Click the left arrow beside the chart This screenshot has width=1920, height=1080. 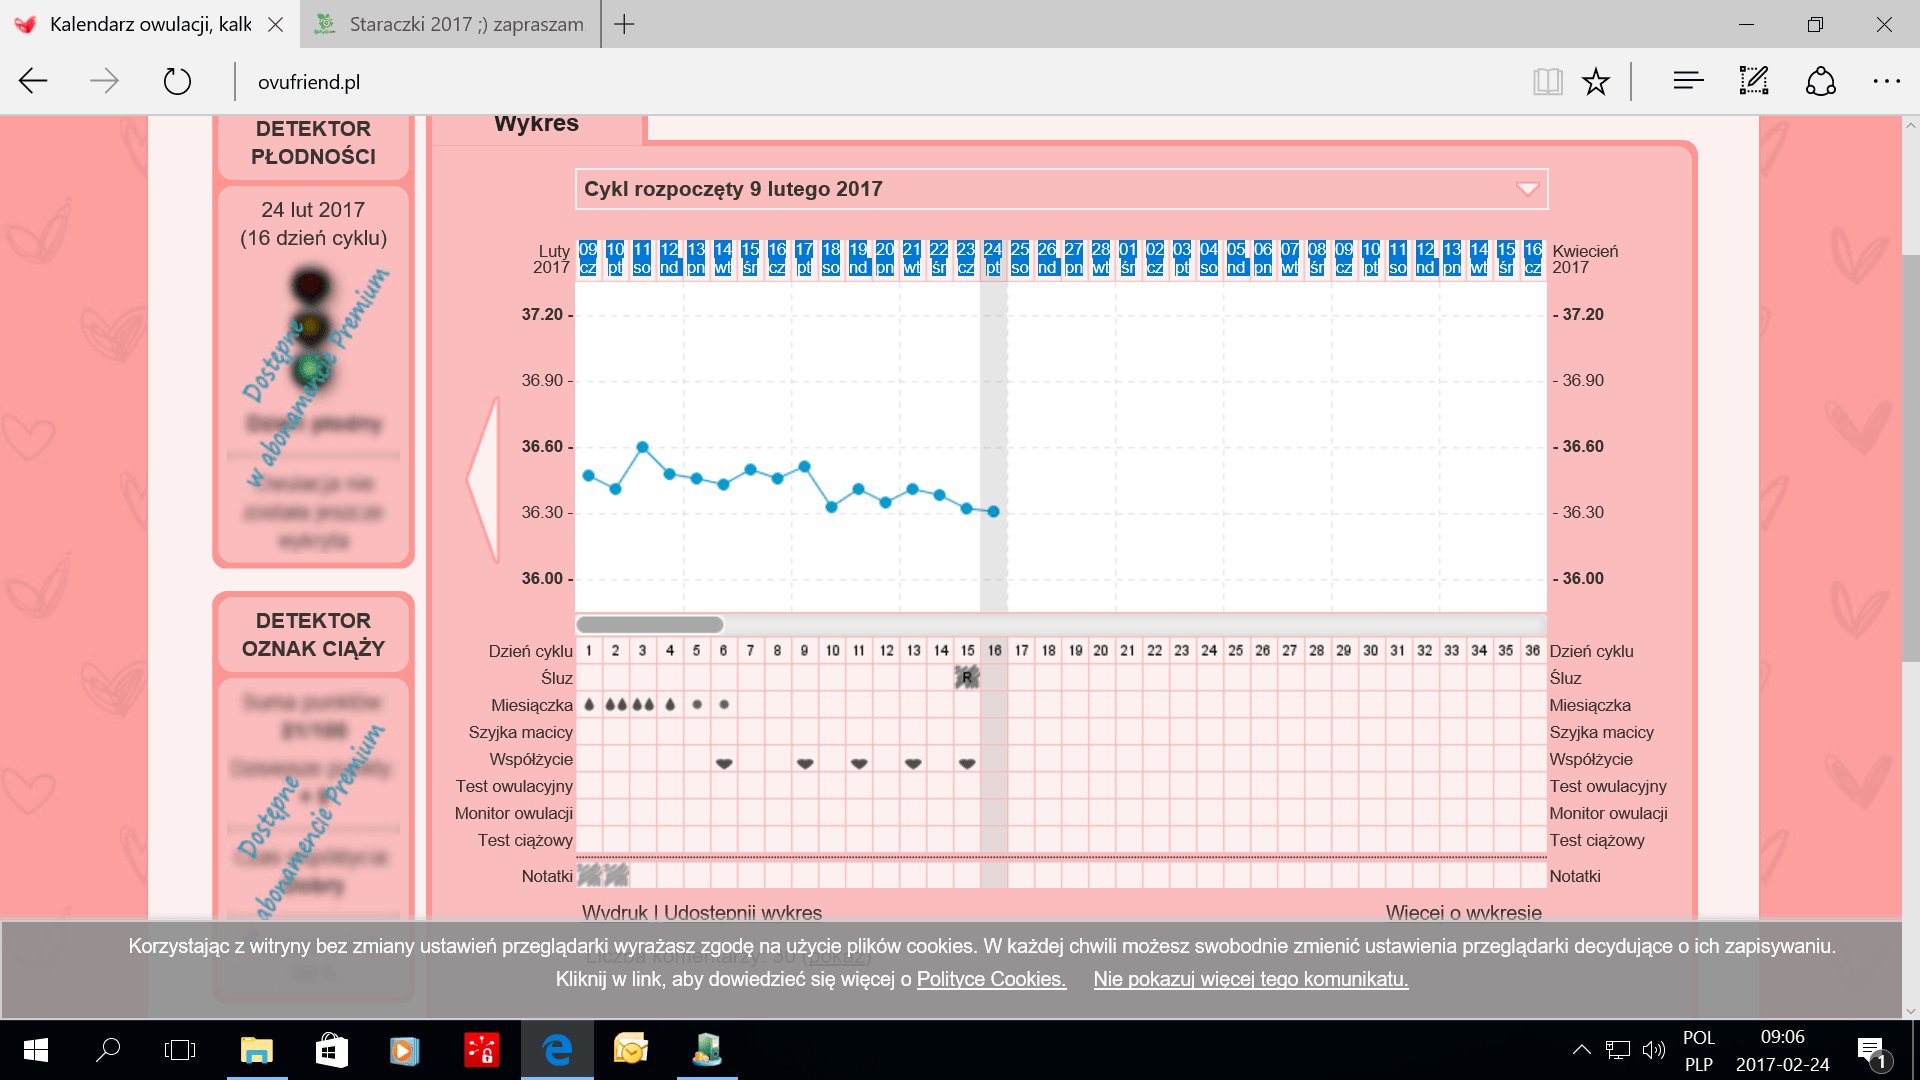[484, 478]
